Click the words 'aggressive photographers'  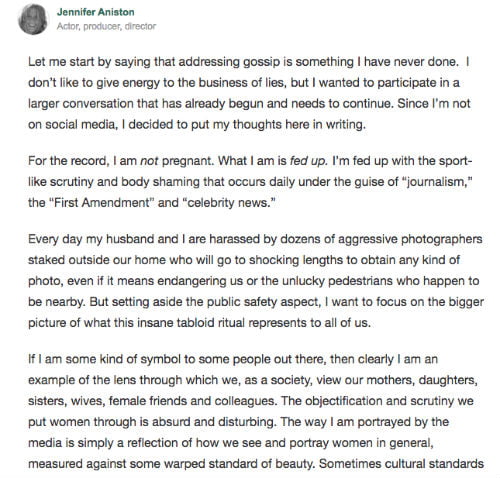[410, 239]
